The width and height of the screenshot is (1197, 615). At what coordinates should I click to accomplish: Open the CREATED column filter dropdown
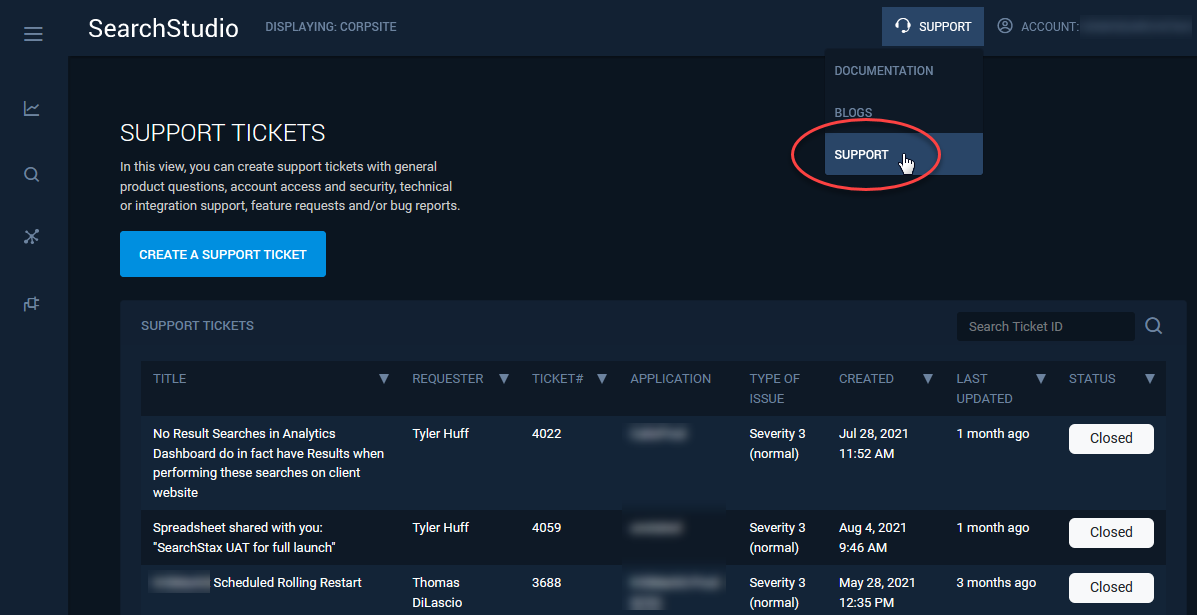(927, 378)
